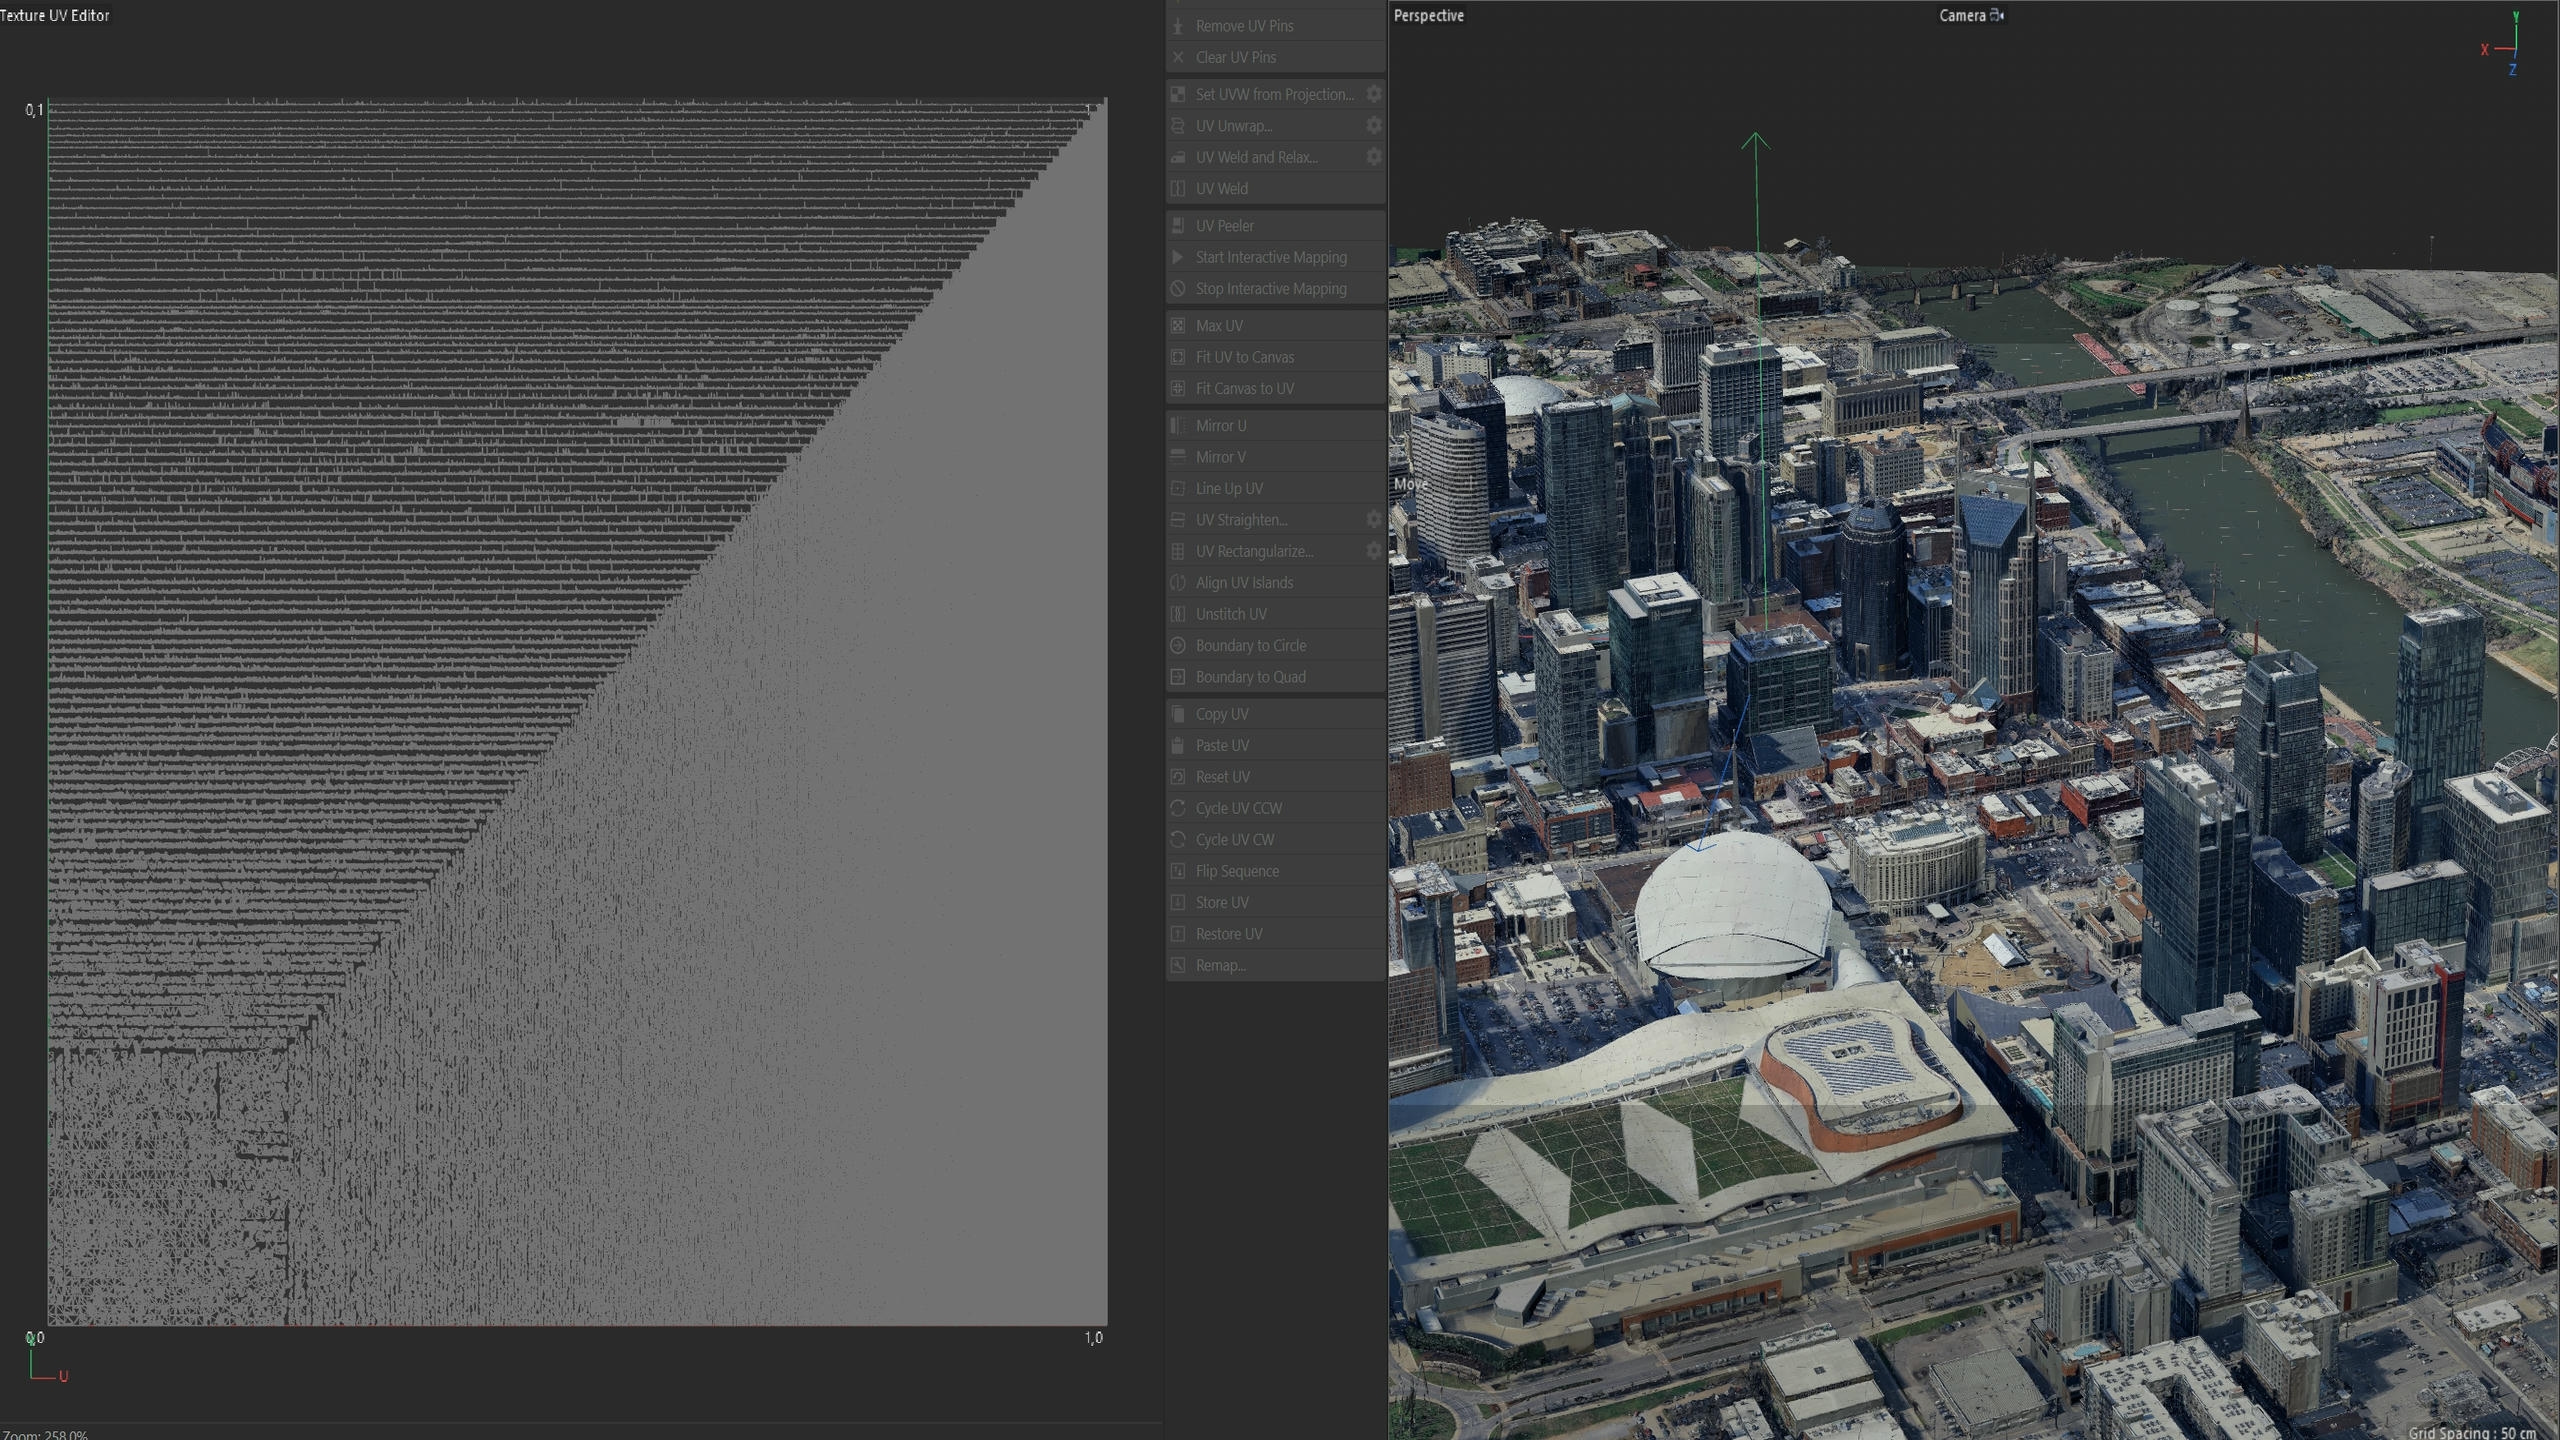Image resolution: width=2560 pixels, height=1440 pixels.
Task: Rotate UVs with Cycle UV CW
Action: tap(1275, 840)
